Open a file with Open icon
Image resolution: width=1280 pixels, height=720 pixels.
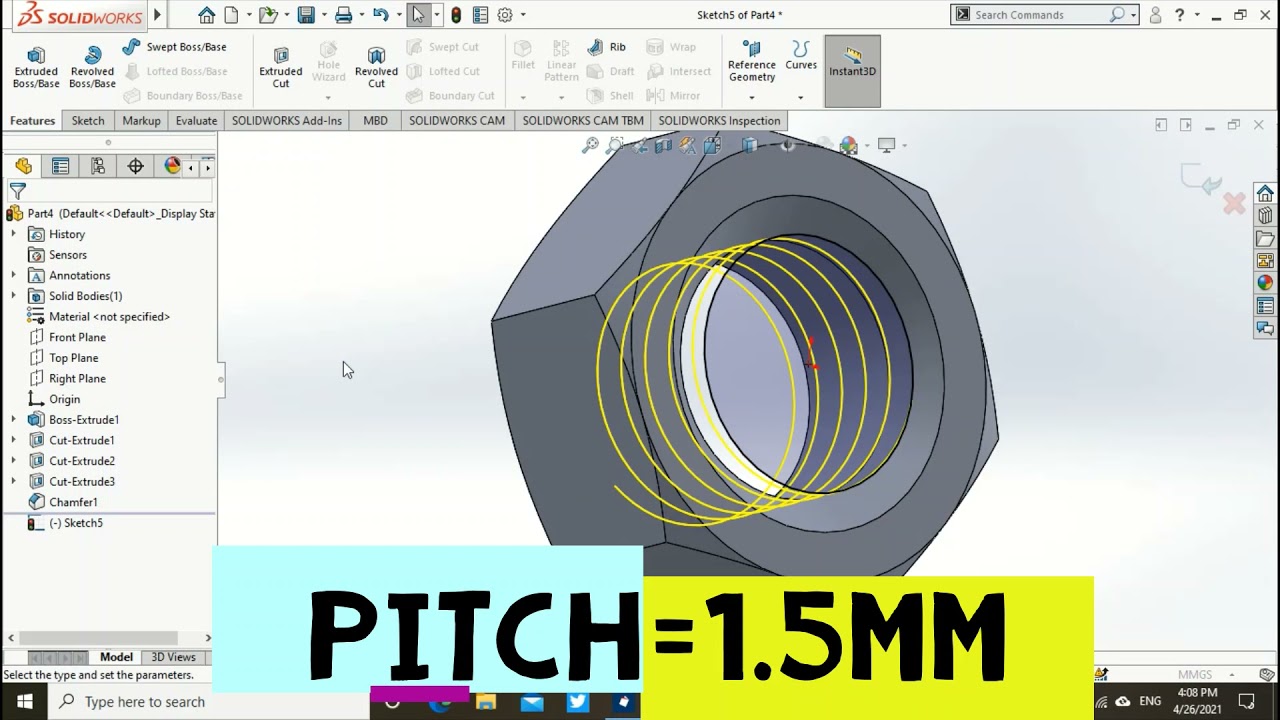point(267,15)
